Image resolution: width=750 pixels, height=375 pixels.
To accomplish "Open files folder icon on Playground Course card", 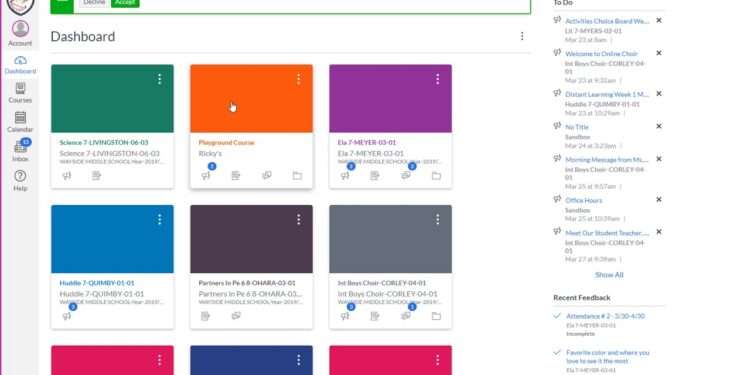I will (297, 176).
